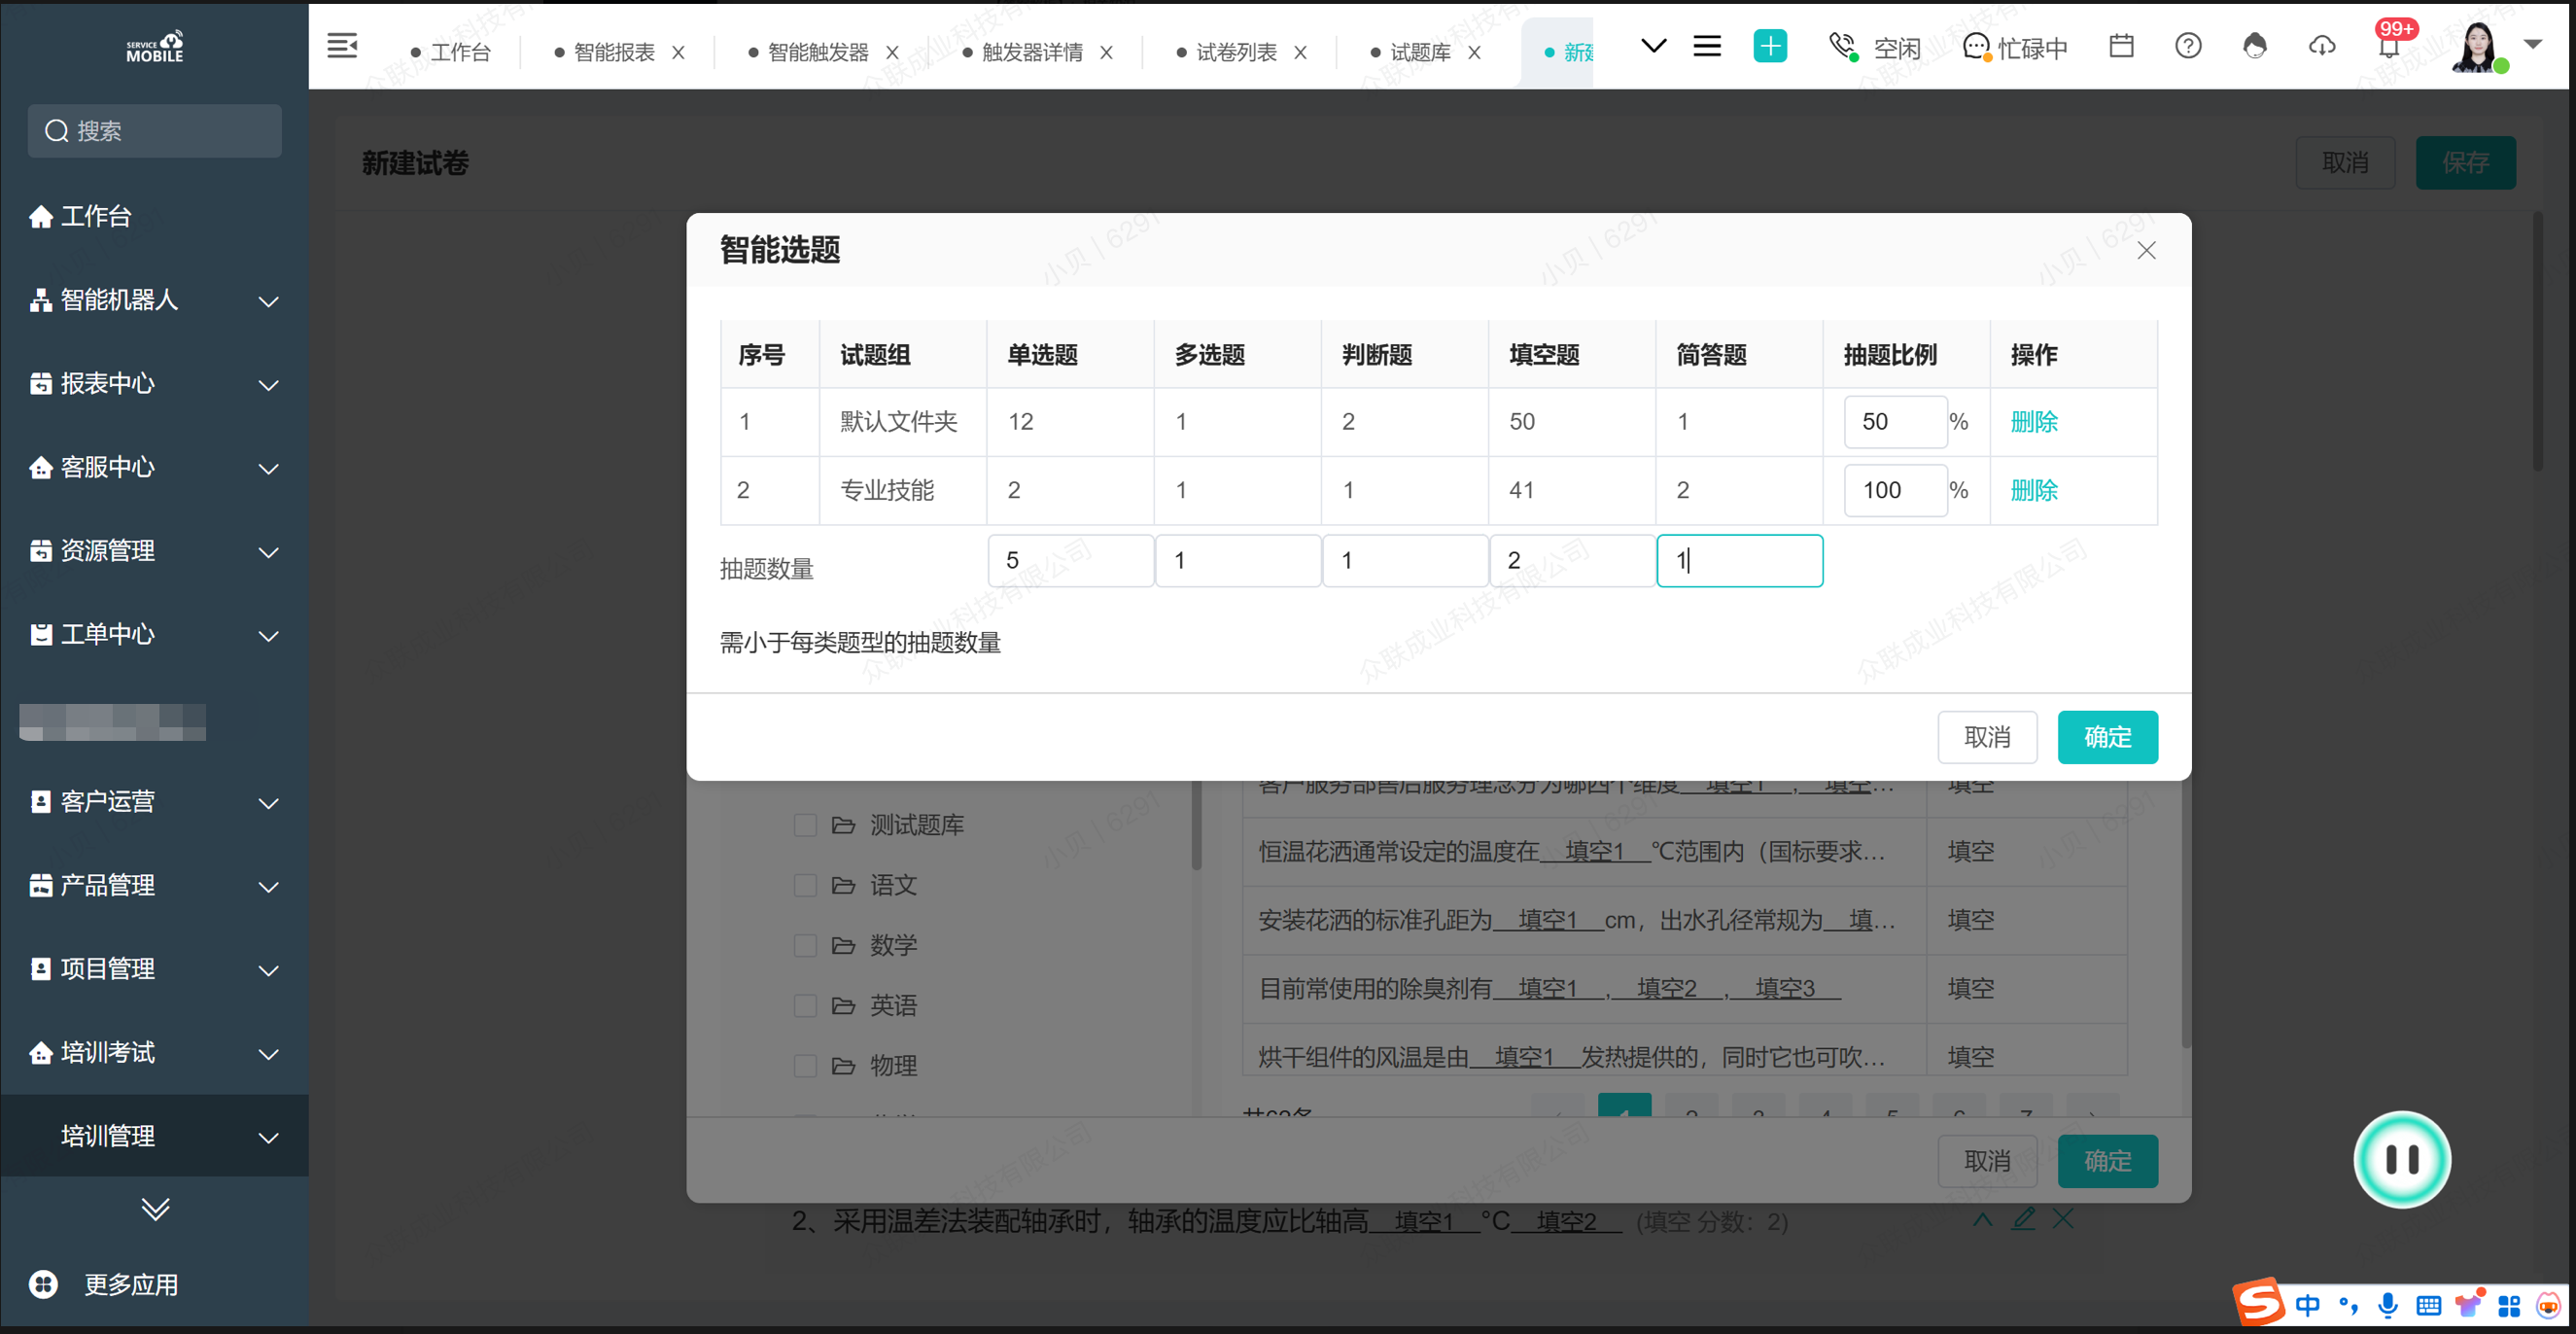Image resolution: width=2576 pixels, height=1334 pixels.
Task: Click the move up arrow icon for question 2
Action: coord(1982,1219)
